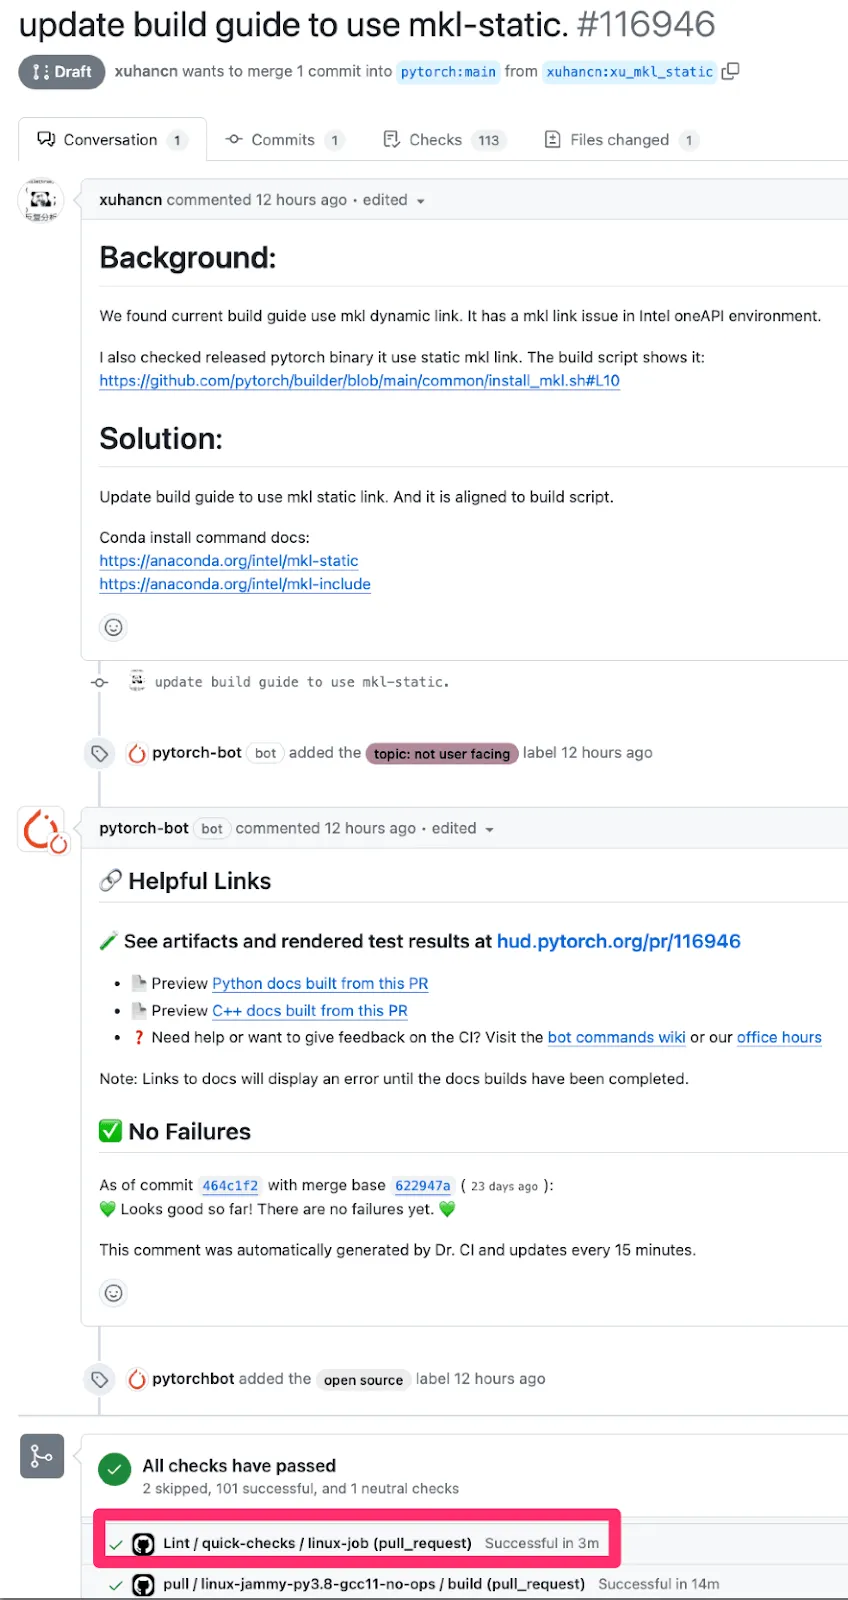Viewport: 848px width, 1600px height.
Task: Add emoji reaction to pytorch-bot's comment
Action: (x=114, y=1293)
